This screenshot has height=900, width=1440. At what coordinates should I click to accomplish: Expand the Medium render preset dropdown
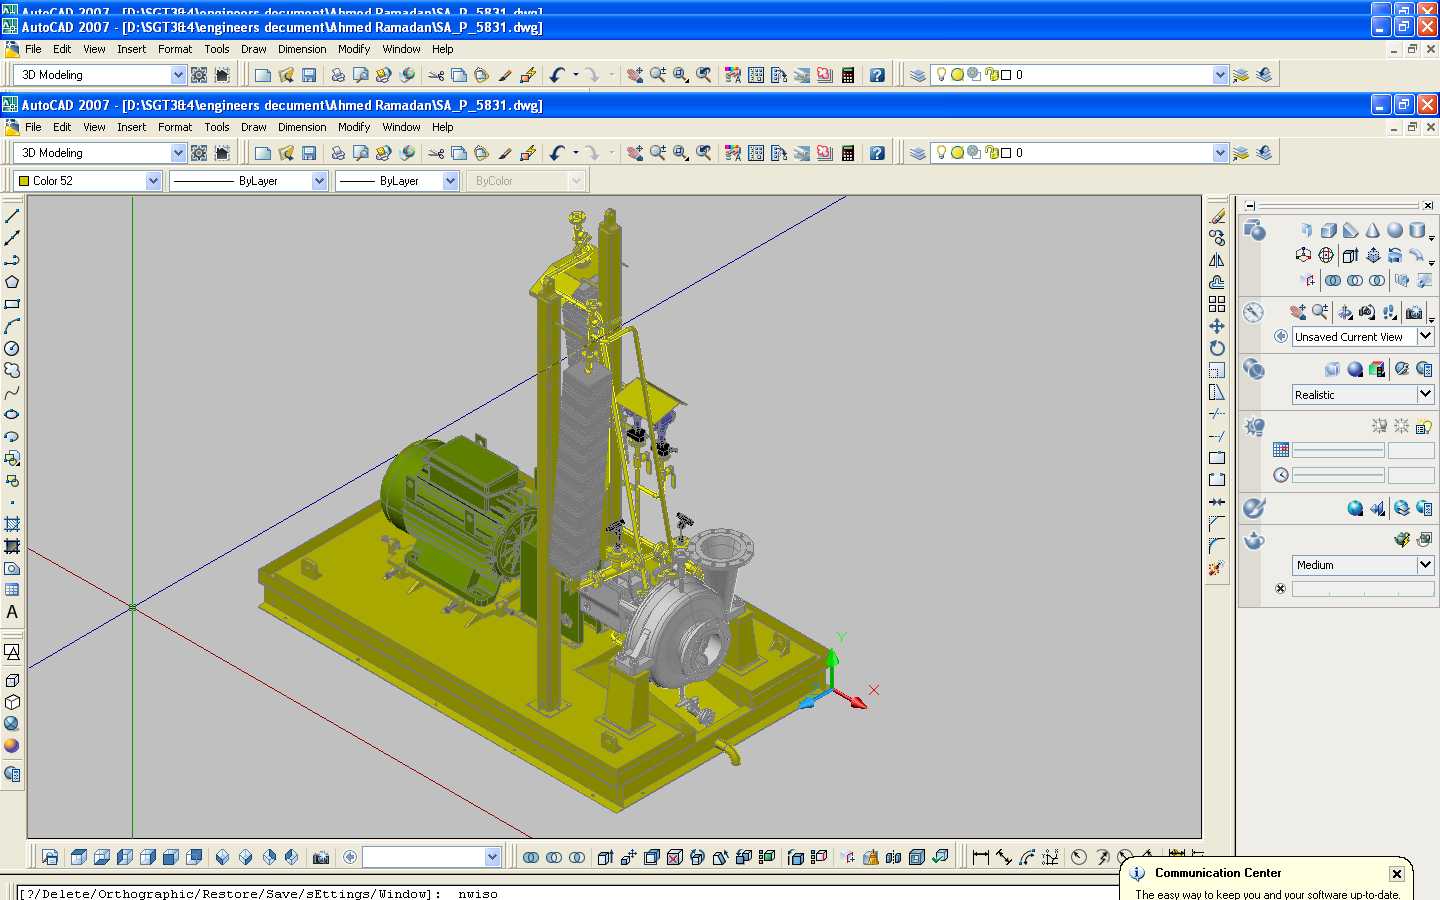pos(1425,565)
